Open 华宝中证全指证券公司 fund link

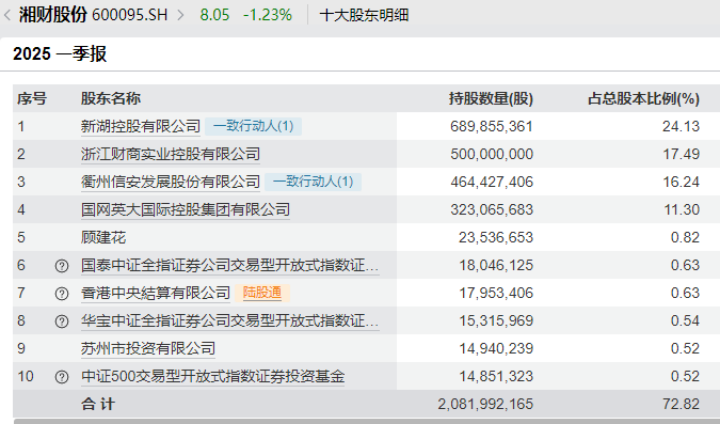(230, 321)
